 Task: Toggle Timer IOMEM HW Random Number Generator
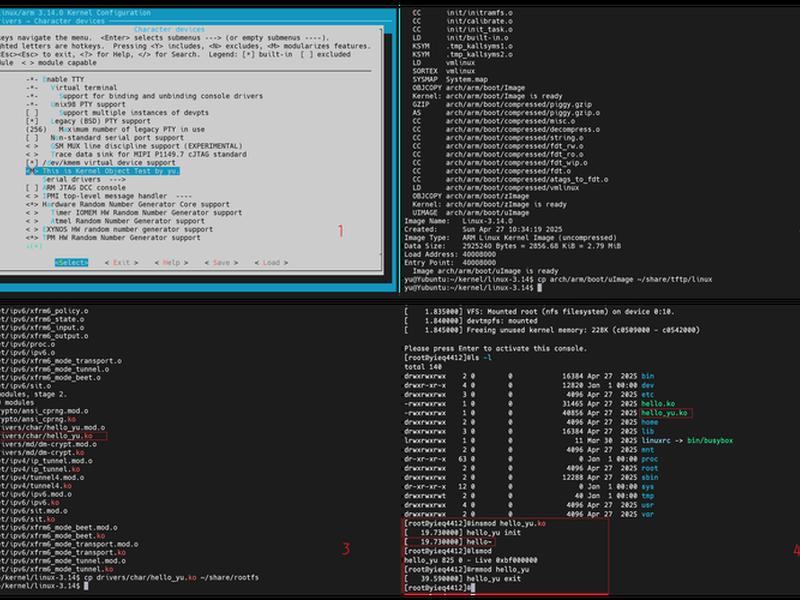[x=134, y=212]
